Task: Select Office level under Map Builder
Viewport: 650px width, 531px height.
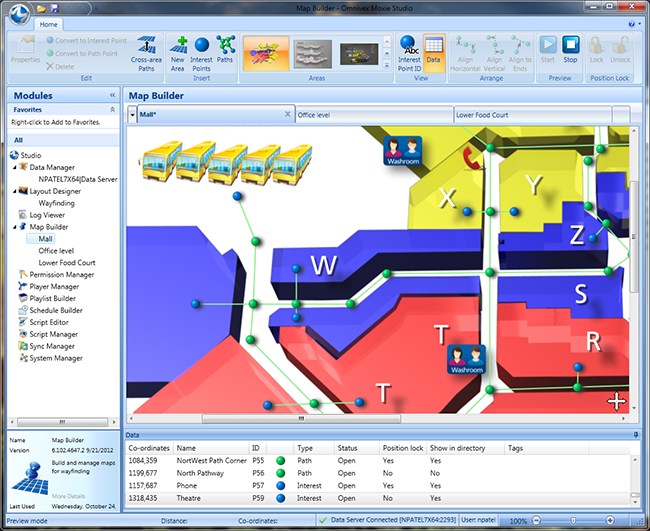Action: pos(56,251)
